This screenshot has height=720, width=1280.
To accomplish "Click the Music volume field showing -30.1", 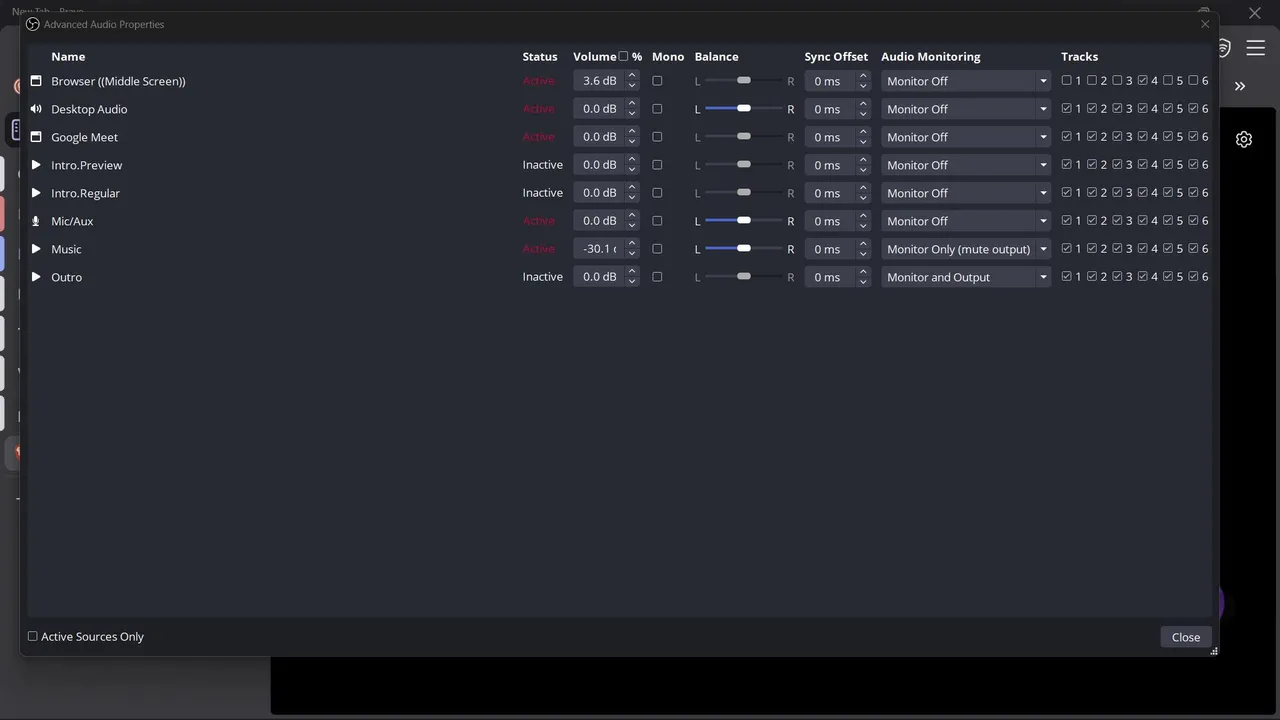I will 599,249.
